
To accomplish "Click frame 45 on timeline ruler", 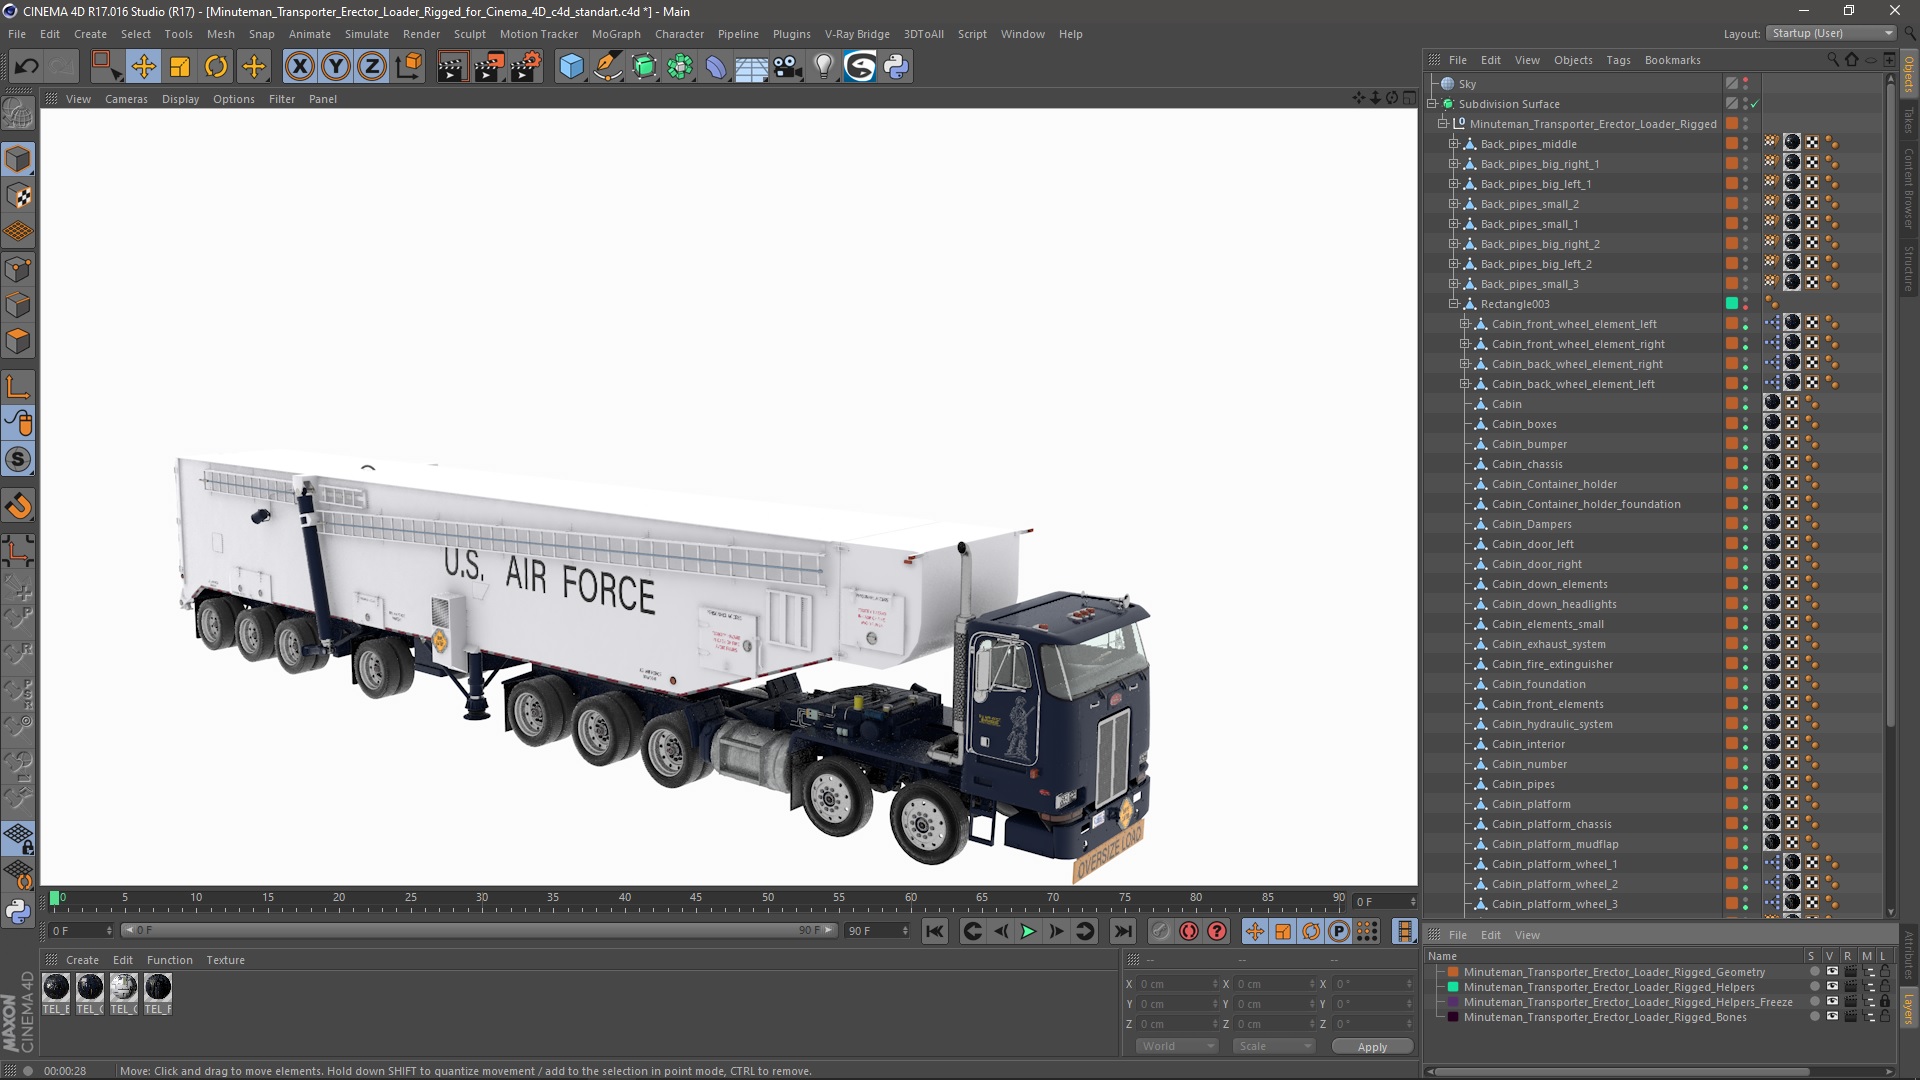I will [x=696, y=899].
